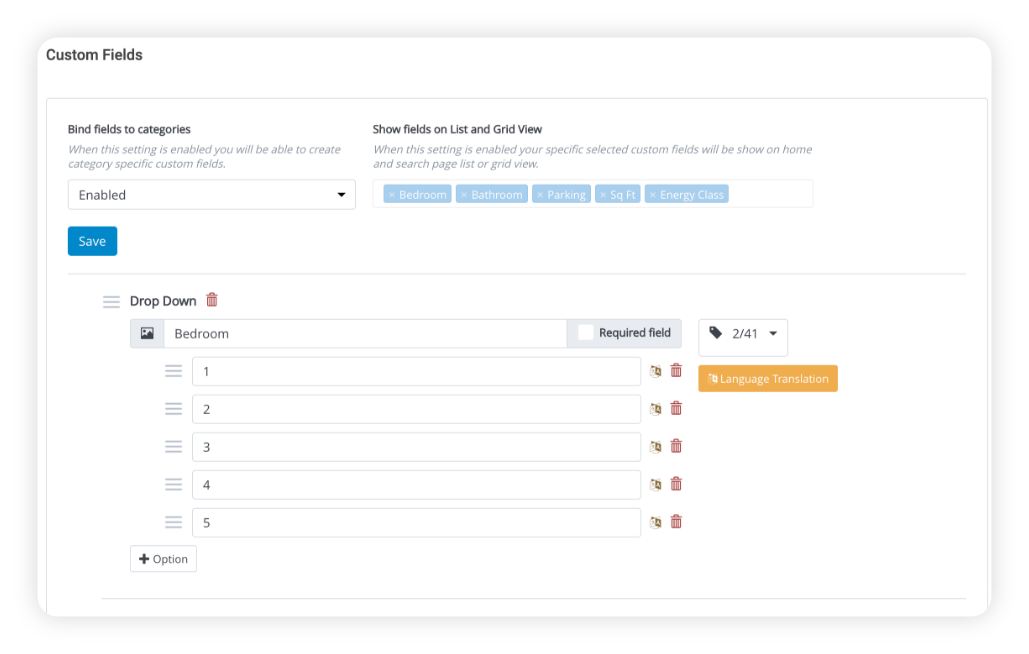Grab the drag handle beside the Drop Down title
The width and height of the screenshot is (1029, 654).
pos(111,300)
